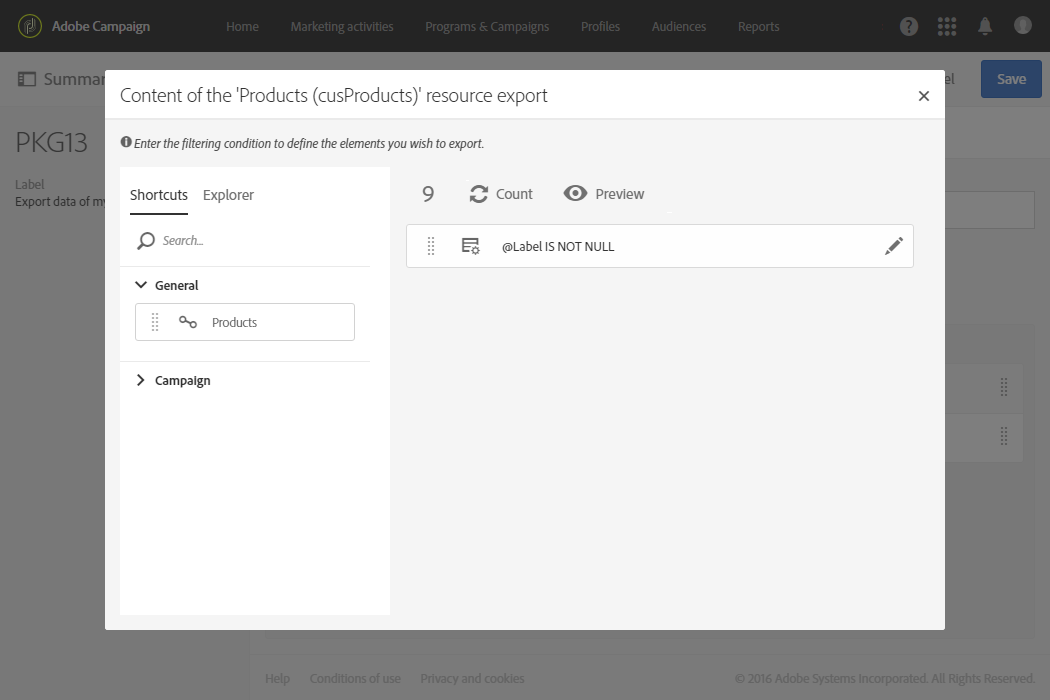Expand the Campaign section
This screenshot has width=1050, height=700.
pos(140,380)
